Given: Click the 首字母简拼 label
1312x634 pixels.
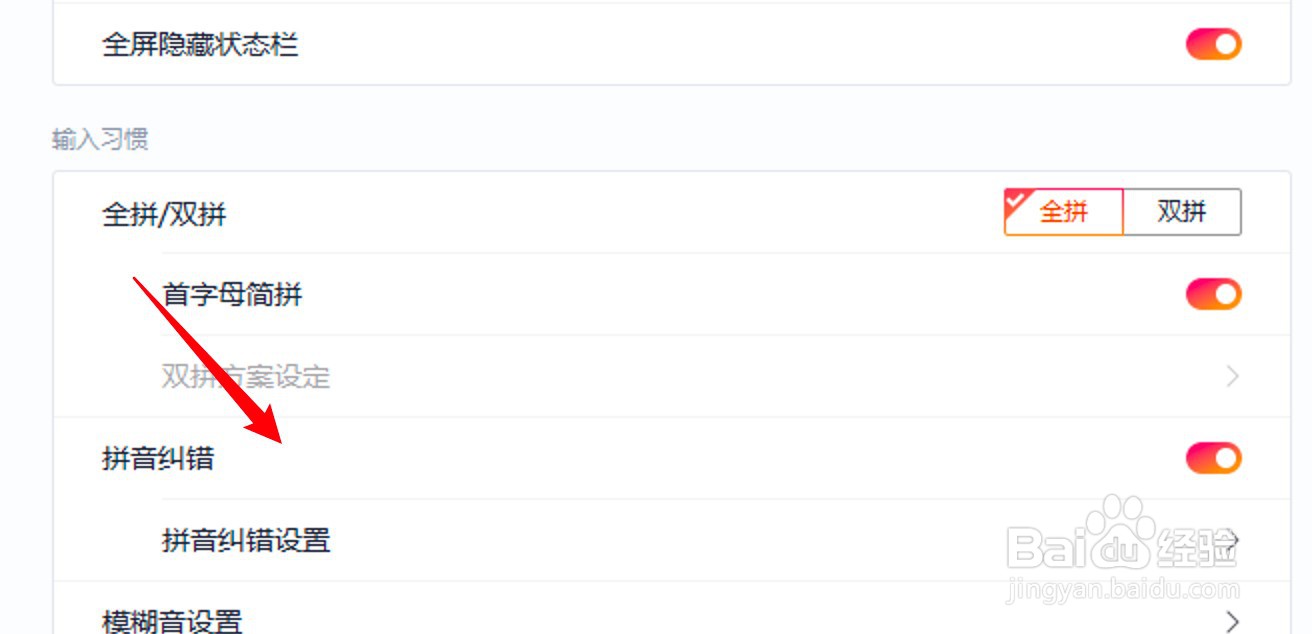Looking at the screenshot, I should coord(232,295).
